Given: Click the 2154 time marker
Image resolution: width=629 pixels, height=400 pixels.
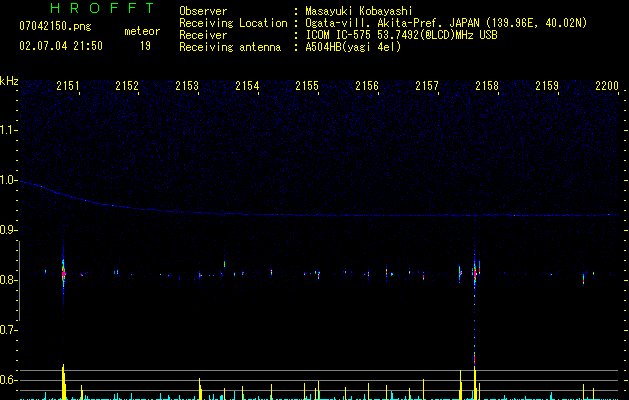Looking at the screenshot, I should (x=247, y=86).
